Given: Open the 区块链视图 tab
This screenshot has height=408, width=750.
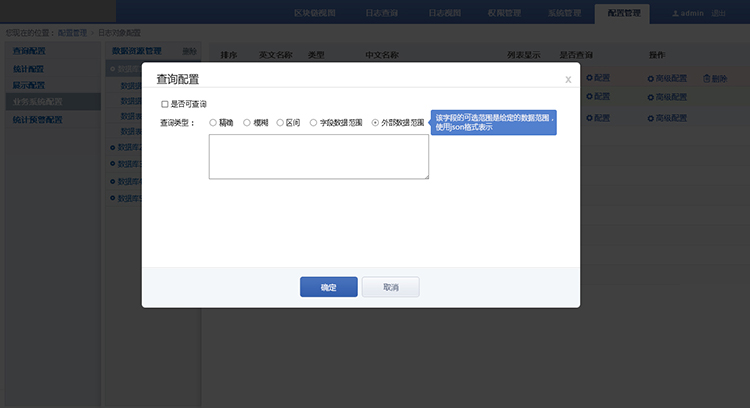Looking at the screenshot, I should [x=315, y=13].
